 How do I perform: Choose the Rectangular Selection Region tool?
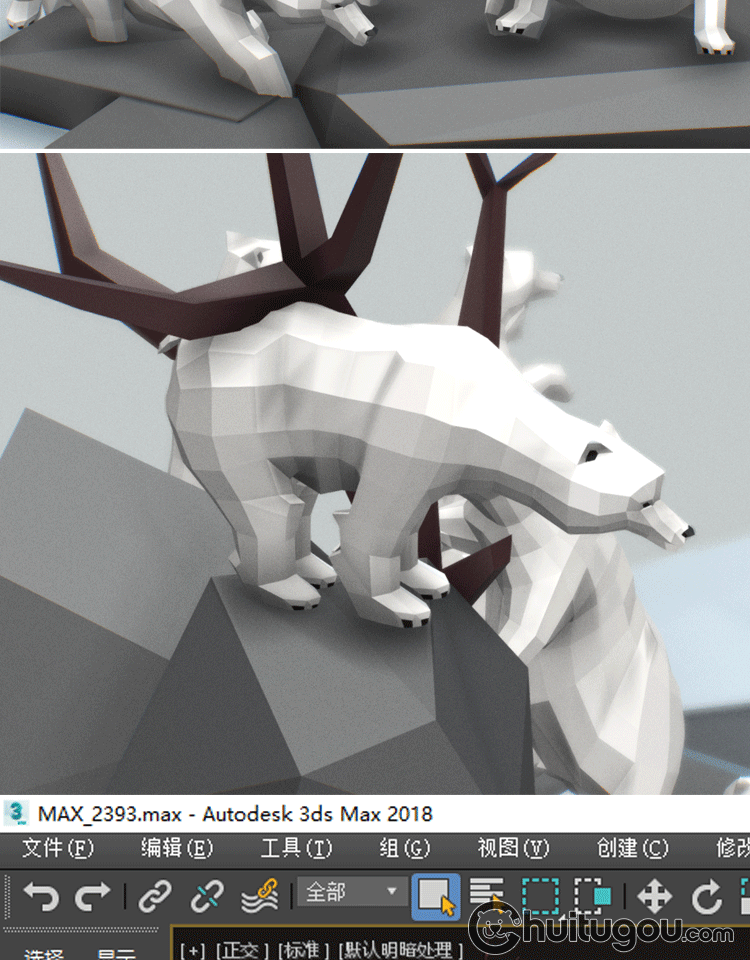click(x=540, y=895)
